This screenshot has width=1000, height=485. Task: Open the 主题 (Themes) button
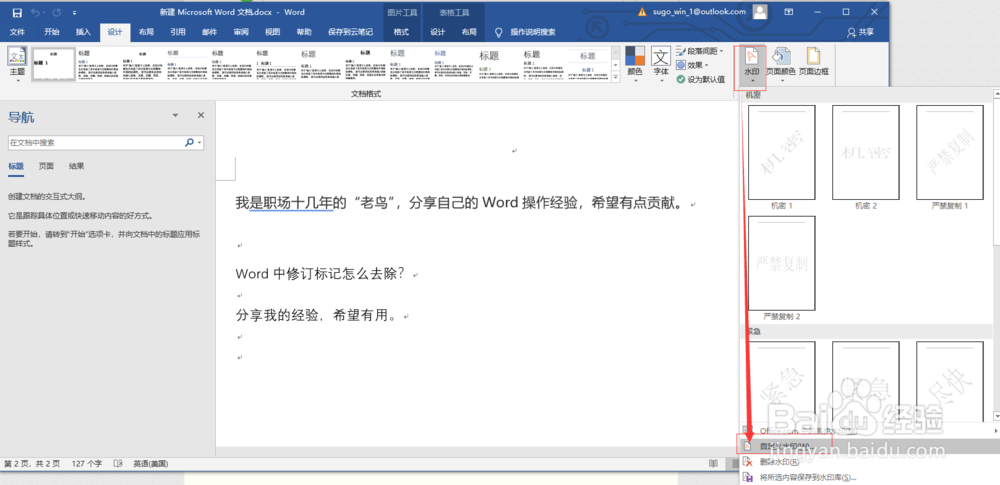point(17,64)
